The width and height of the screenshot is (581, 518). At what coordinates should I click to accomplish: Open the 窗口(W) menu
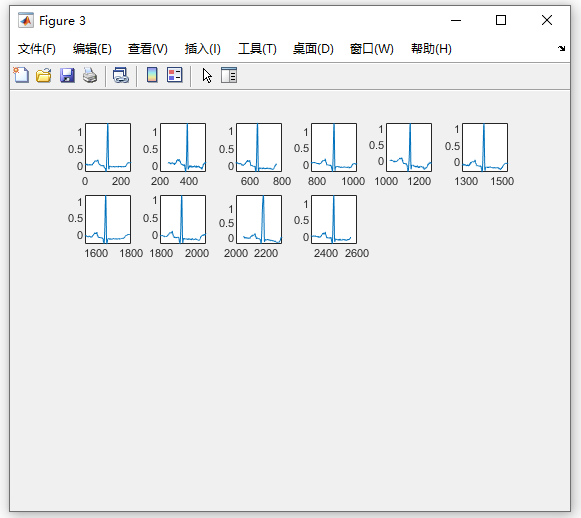click(372, 49)
